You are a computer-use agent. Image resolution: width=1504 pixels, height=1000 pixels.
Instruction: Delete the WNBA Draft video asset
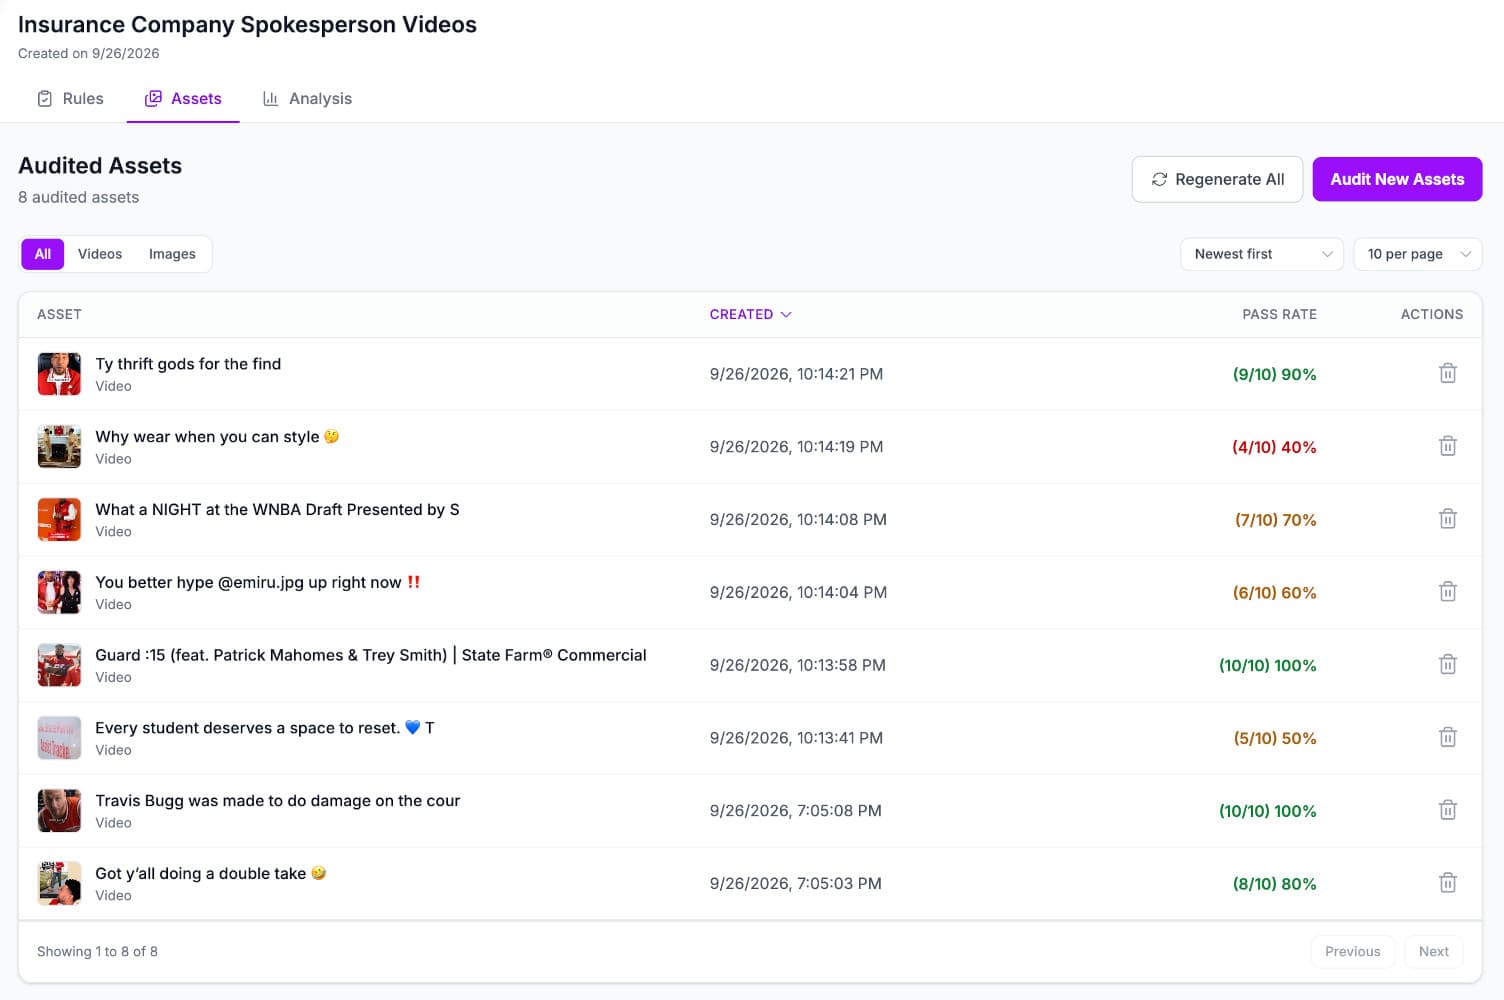point(1447,519)
